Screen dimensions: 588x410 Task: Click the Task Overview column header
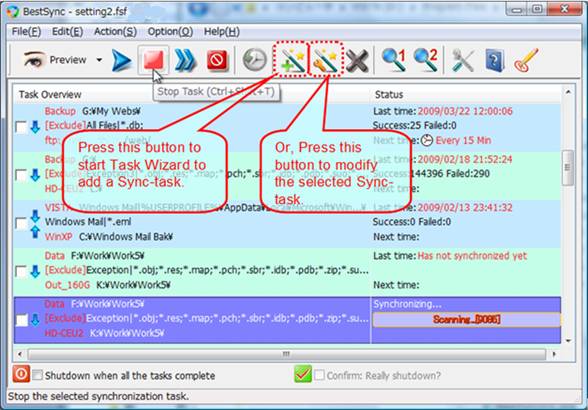point(192,94)
